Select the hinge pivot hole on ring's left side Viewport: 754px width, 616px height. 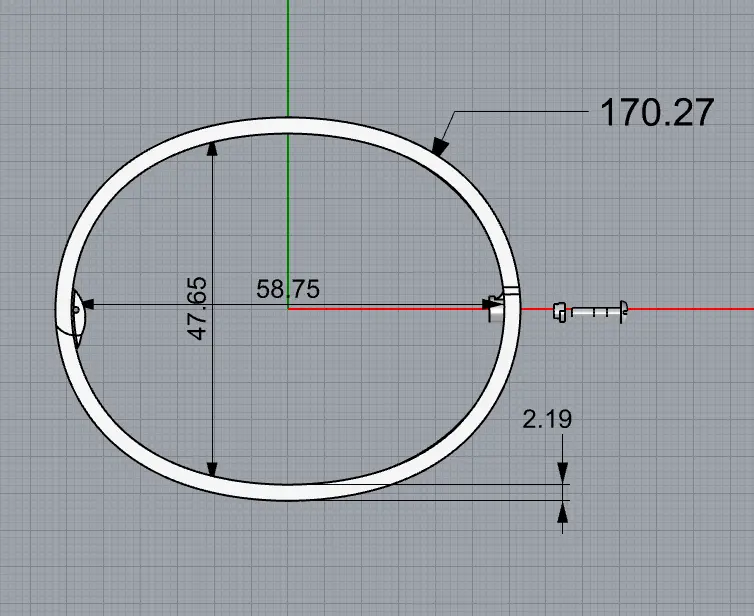(x=75, y=310)
